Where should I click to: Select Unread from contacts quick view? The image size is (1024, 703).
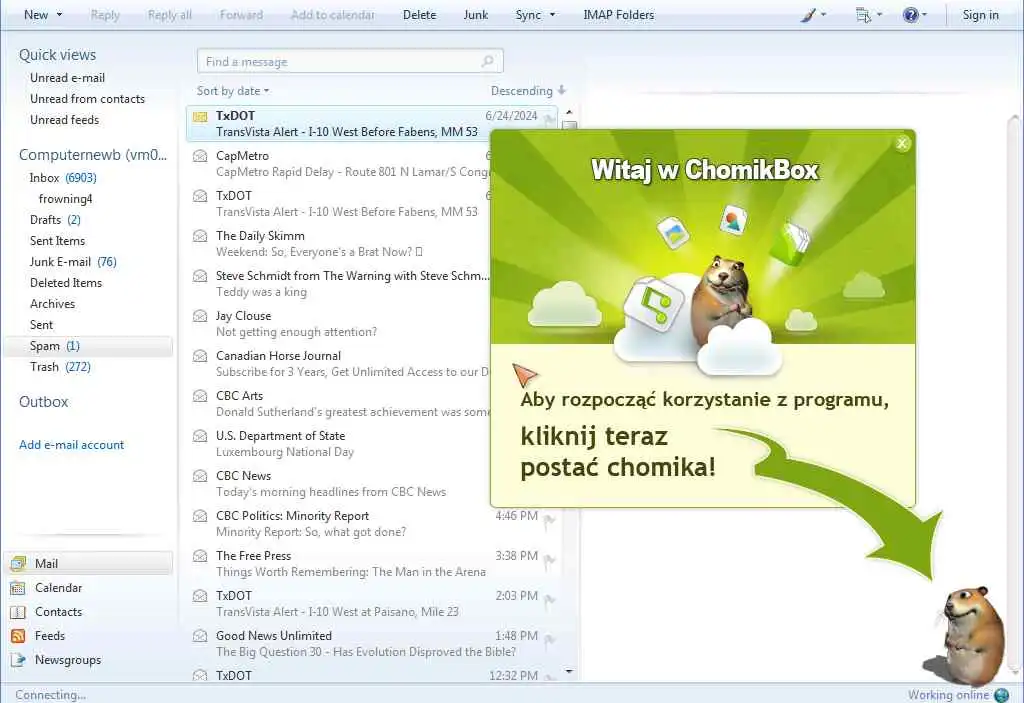(x=88, y=99)
